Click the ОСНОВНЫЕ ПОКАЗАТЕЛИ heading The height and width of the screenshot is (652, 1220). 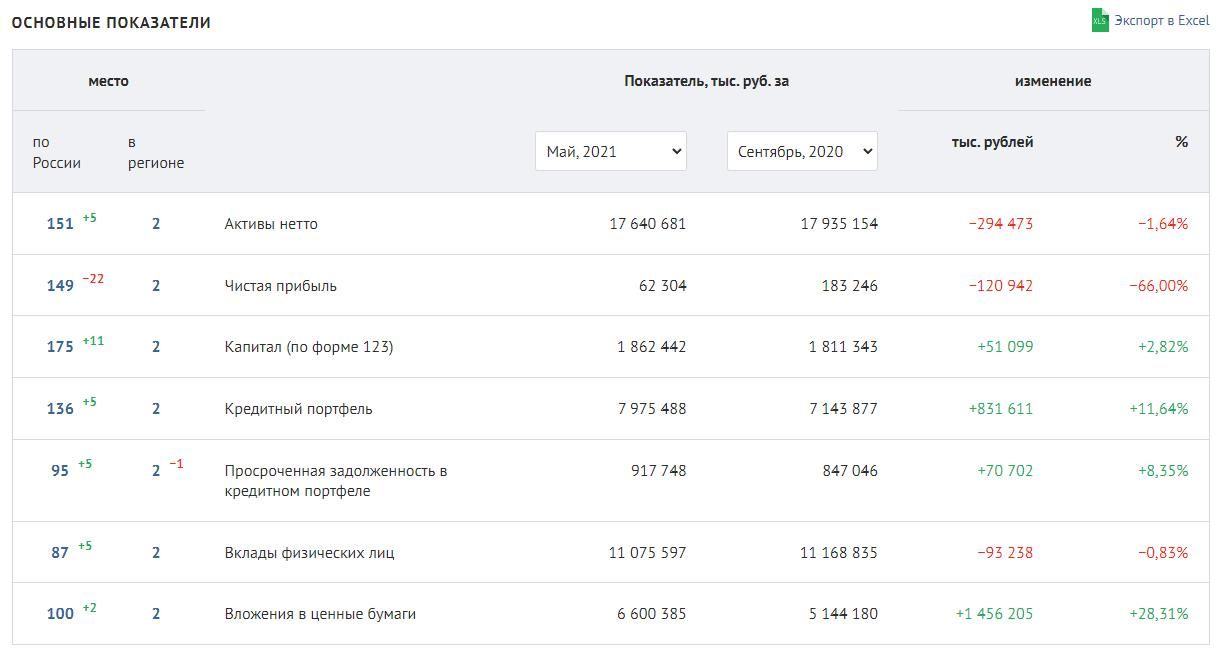tap(111, 22)
